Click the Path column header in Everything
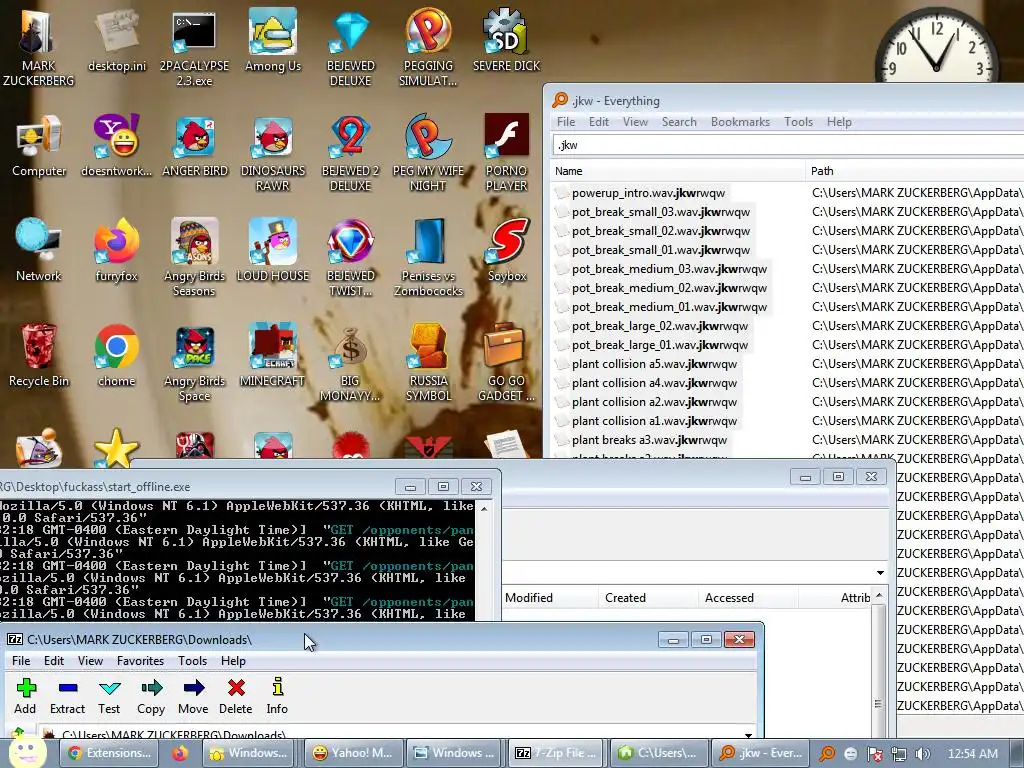This screenshot has width=1024, height=768. [915, 171]
